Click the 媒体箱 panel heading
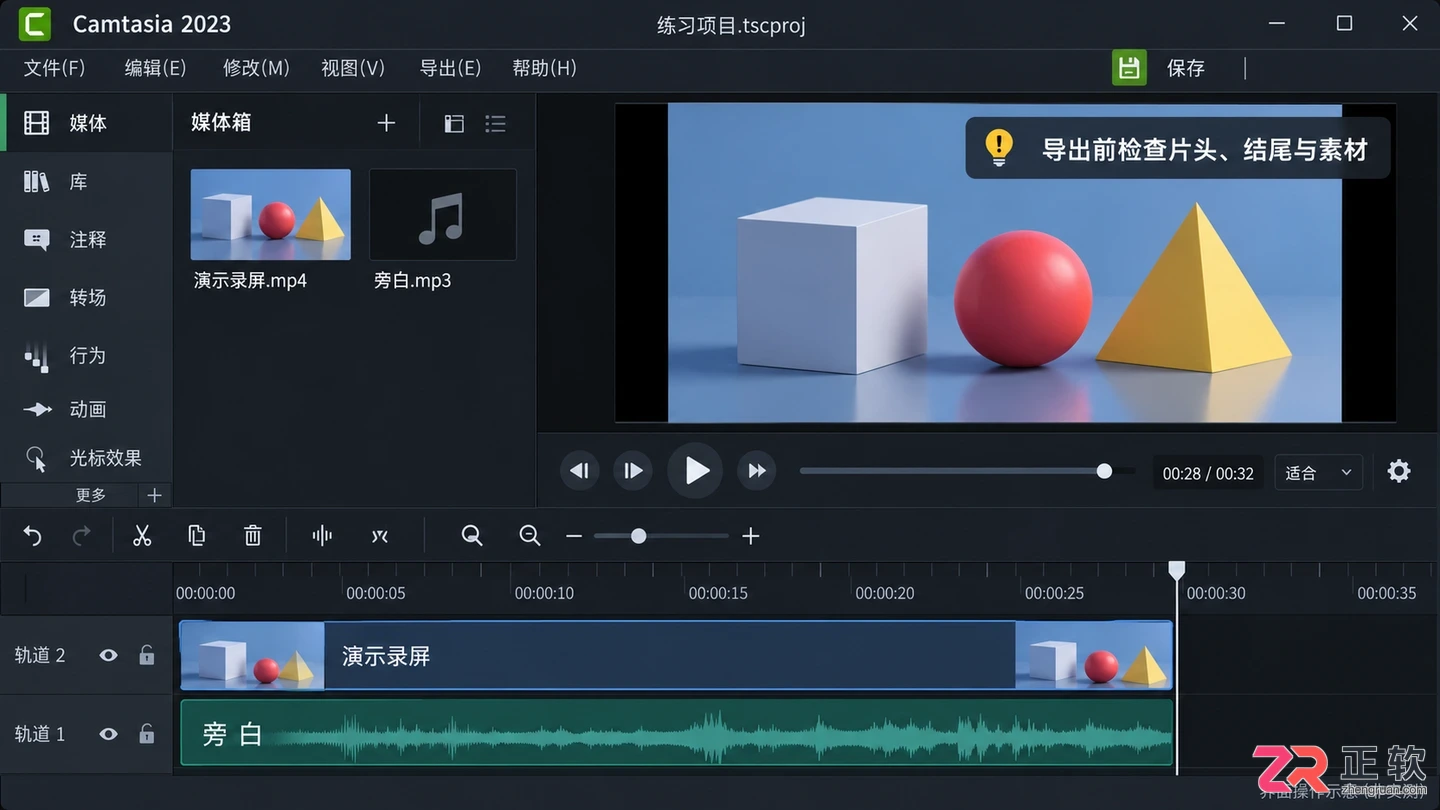This screenshot has height=810, width=1440. pos(221,123)
